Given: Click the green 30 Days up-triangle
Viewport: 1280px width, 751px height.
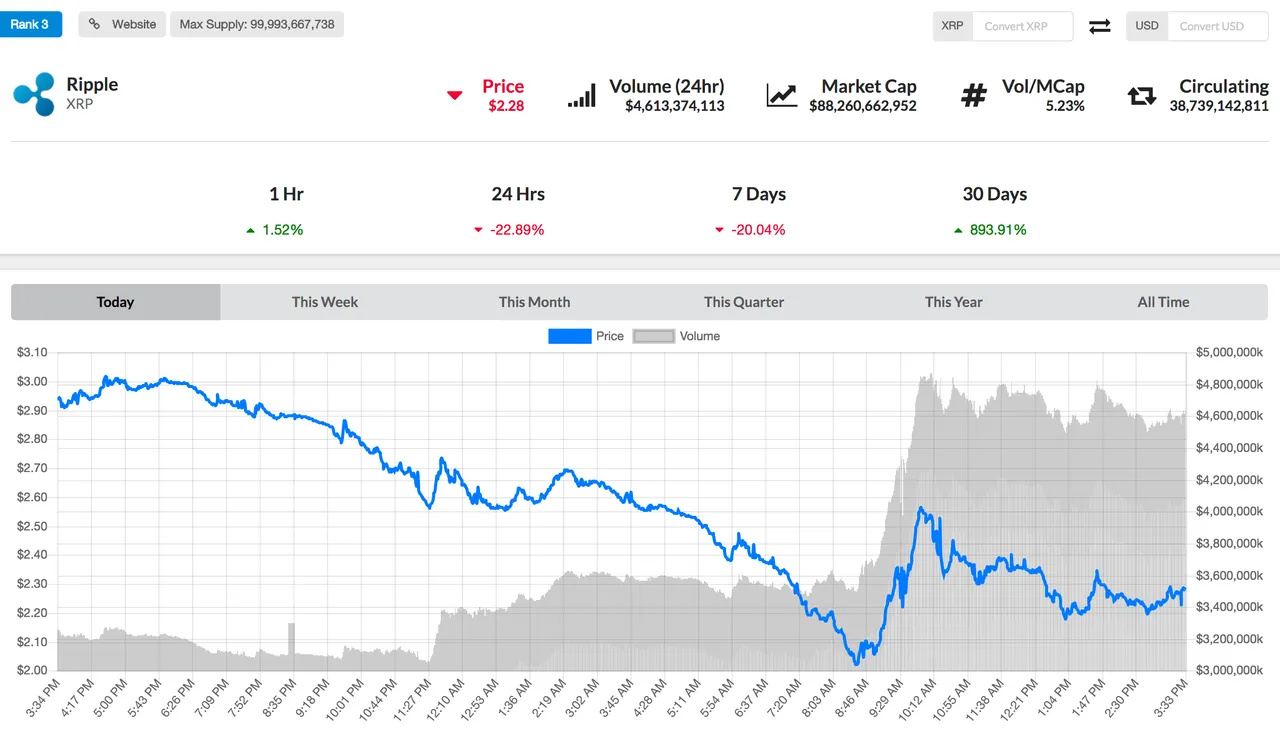Looking at the screenshot, I should coord(958,230).
